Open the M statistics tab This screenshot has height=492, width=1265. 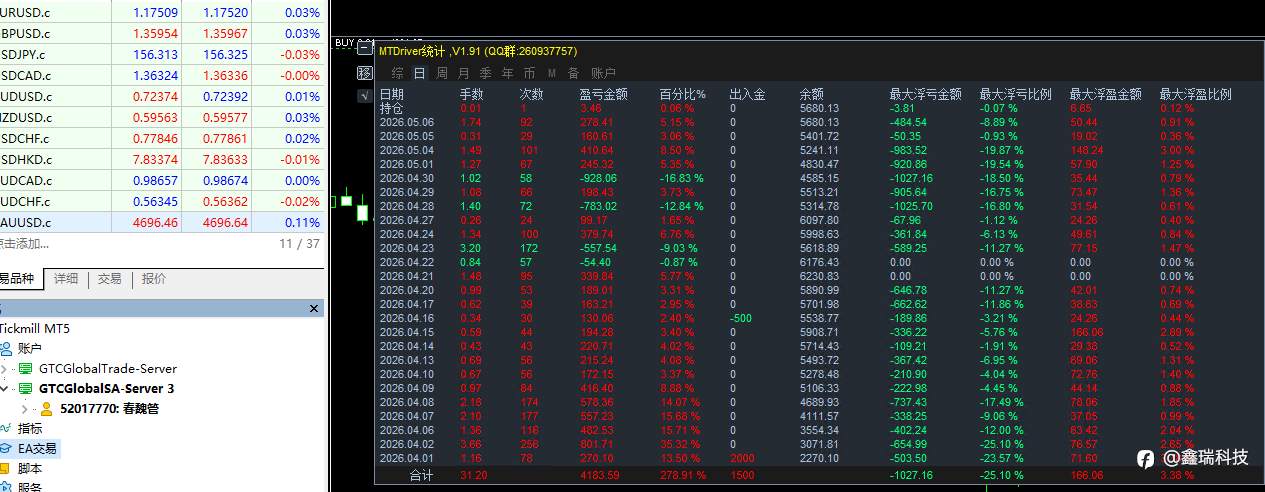551,73
